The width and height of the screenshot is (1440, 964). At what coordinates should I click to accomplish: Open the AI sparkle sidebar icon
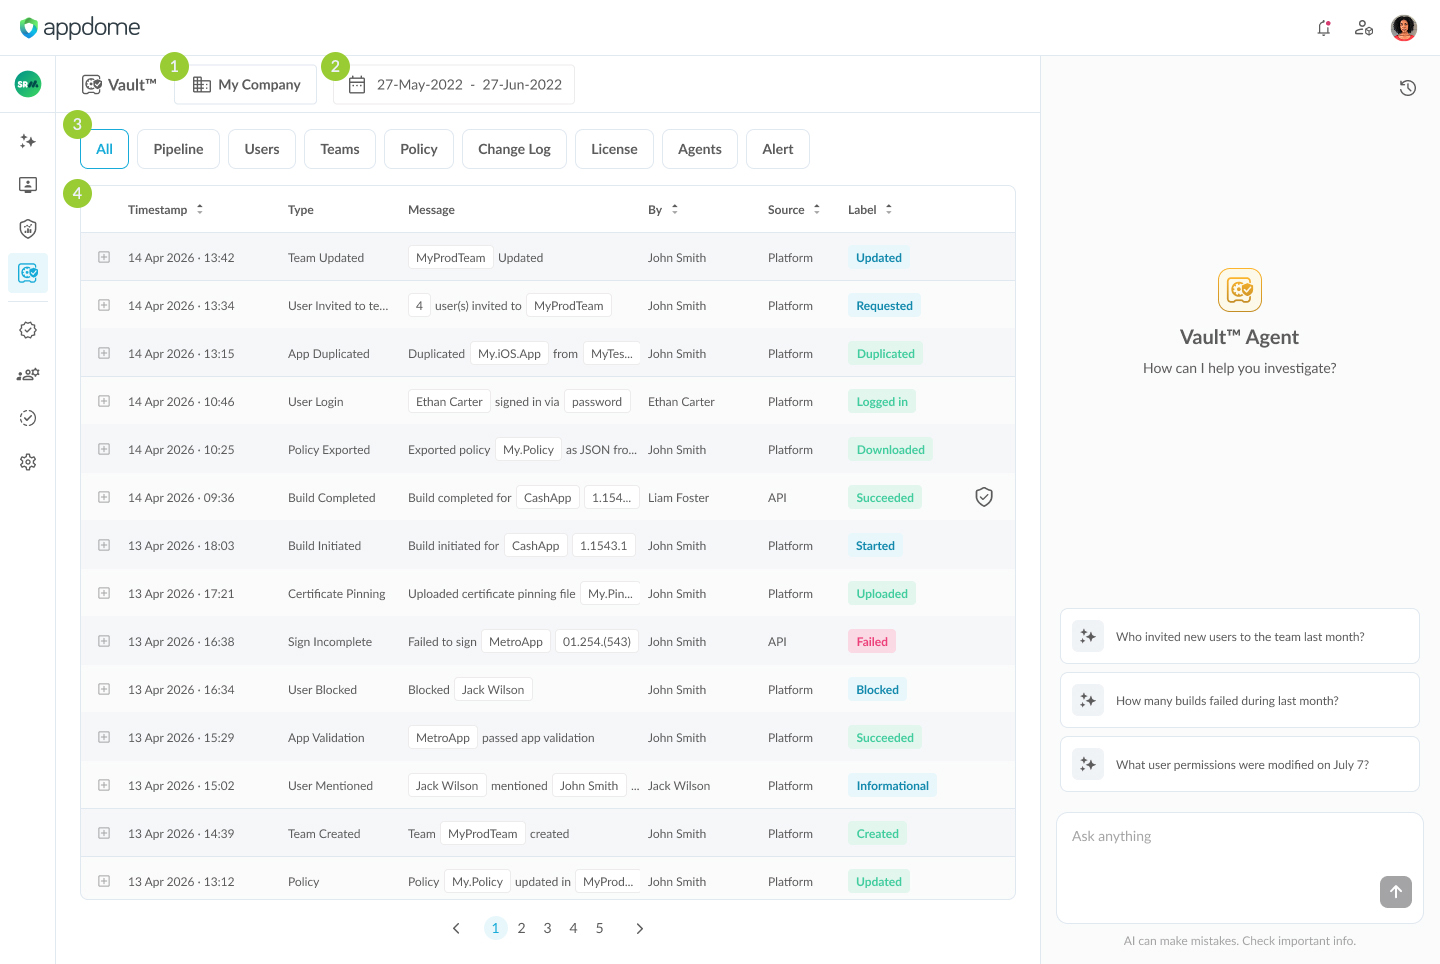pyautogui.click(x=28, y=141)
